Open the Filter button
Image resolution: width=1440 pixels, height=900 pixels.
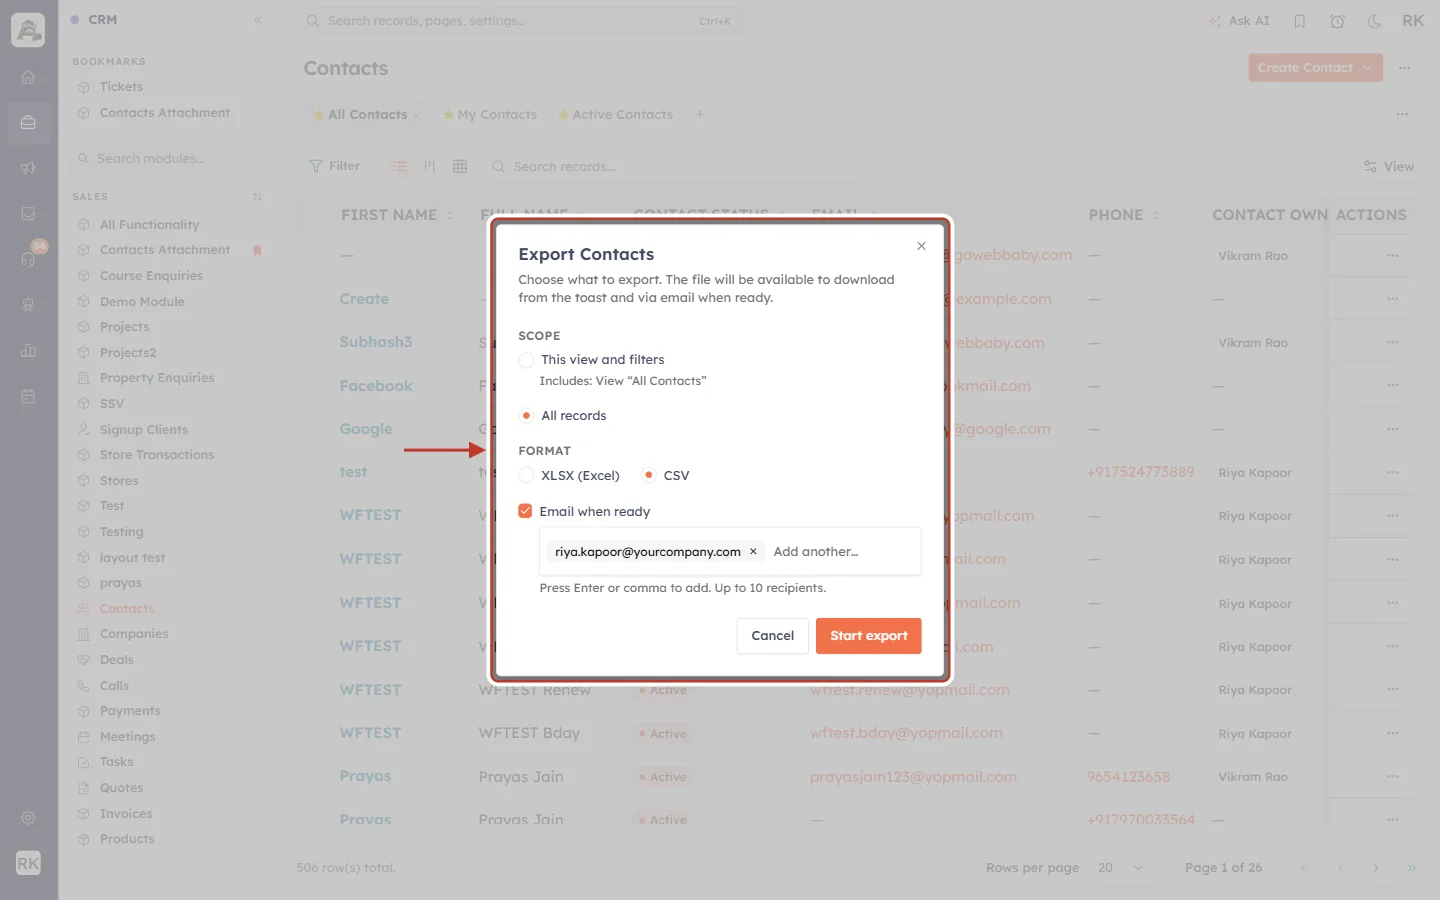[x=335, y=166]
